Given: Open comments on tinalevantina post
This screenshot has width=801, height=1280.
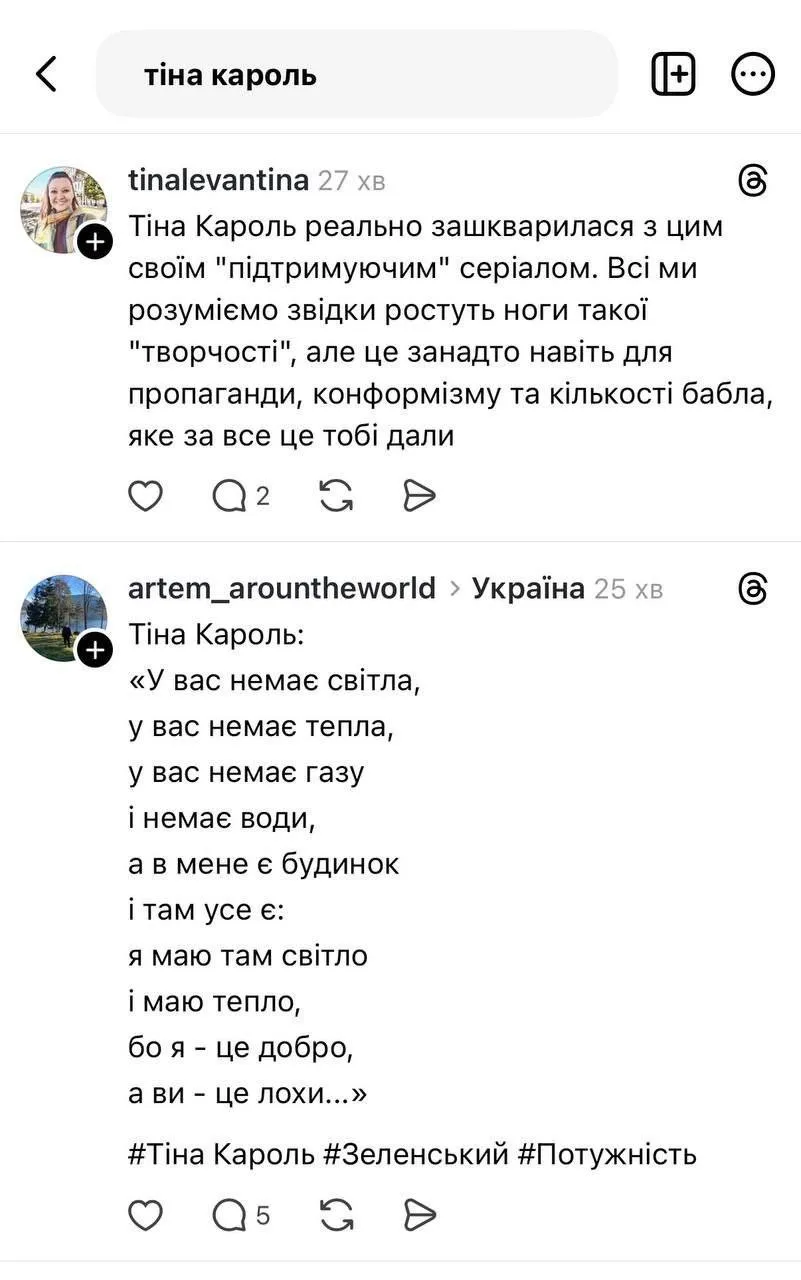Looking at the screenshot, I should pos(230,495).
